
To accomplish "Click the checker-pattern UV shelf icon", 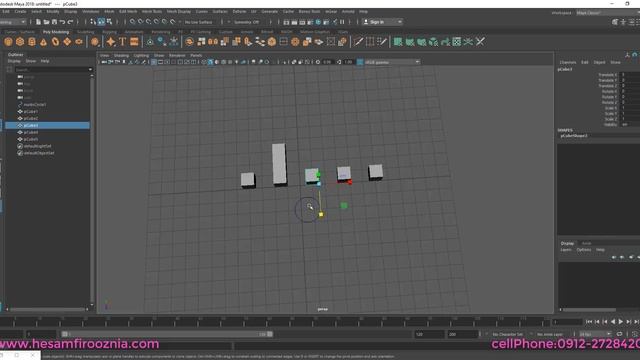I will 457,42.
